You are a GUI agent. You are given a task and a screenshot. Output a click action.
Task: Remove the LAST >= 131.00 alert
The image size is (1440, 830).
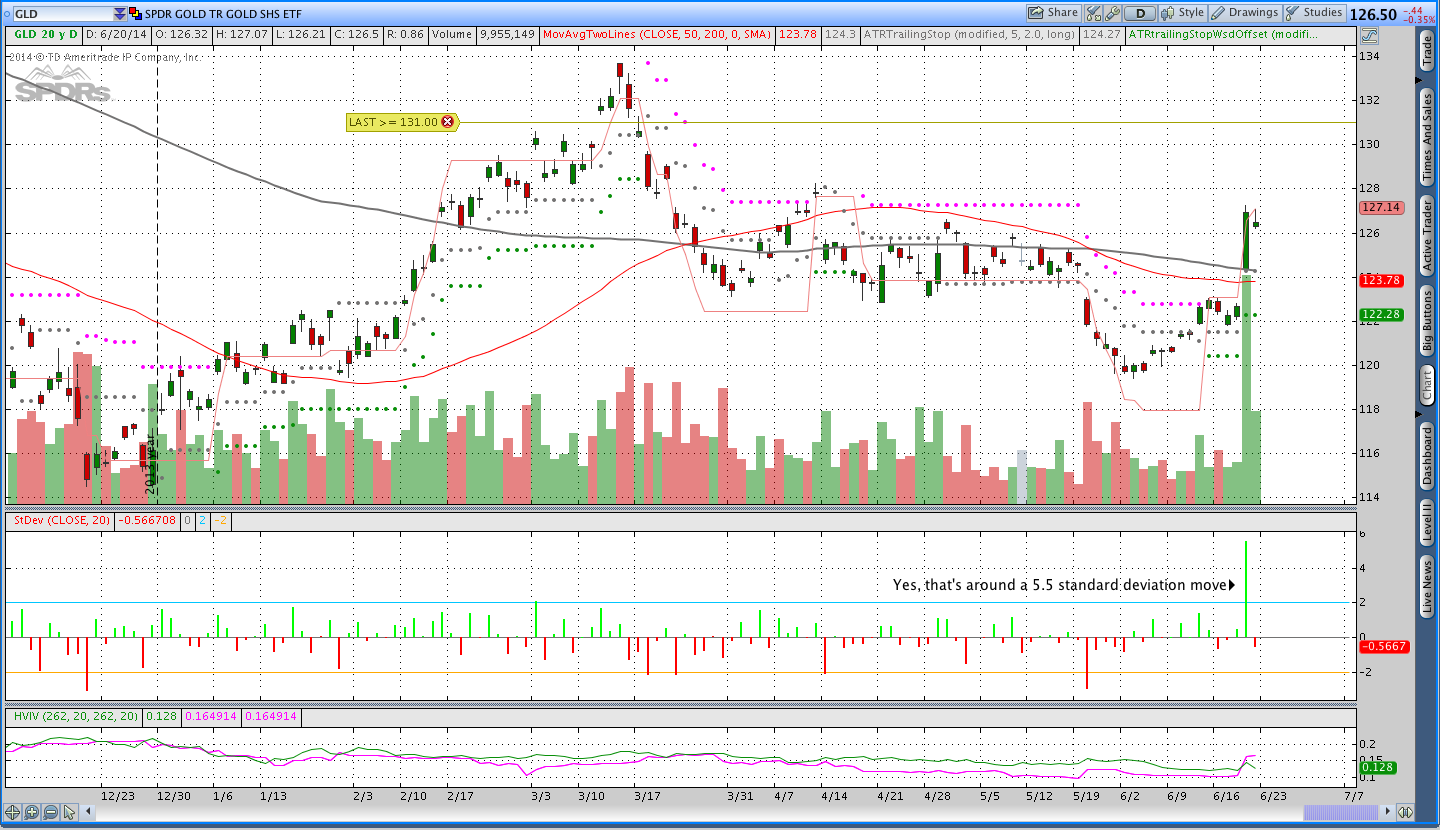[x=447, y=122]
